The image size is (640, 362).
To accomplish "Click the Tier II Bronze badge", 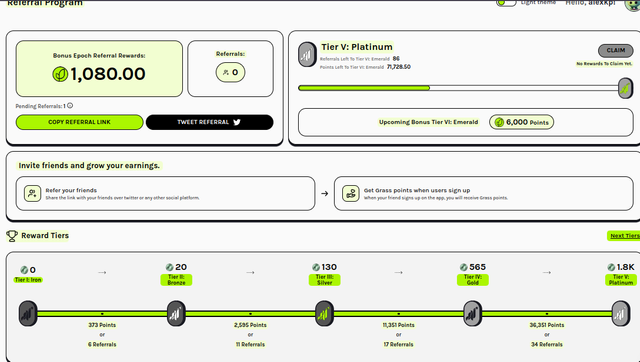I will 176,313.
